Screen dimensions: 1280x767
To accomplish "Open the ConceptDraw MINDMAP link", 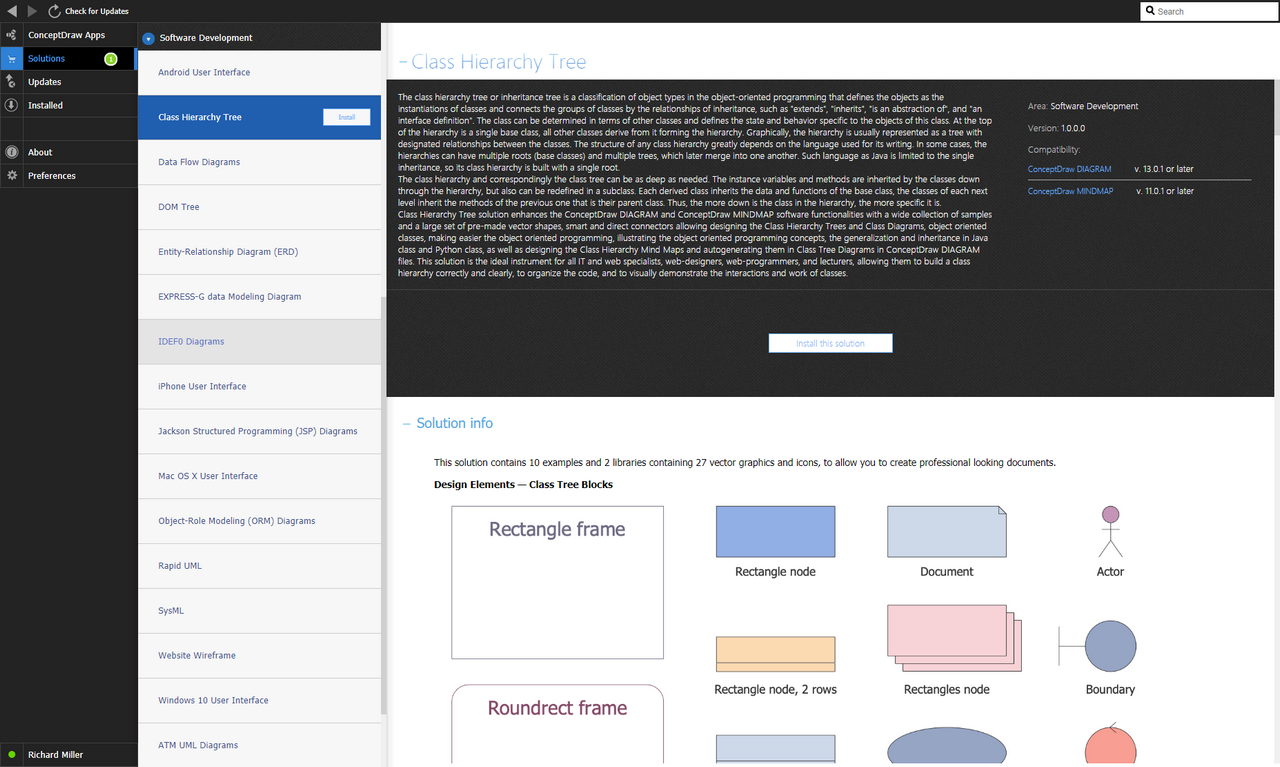I will click(x=1070, y=191).
